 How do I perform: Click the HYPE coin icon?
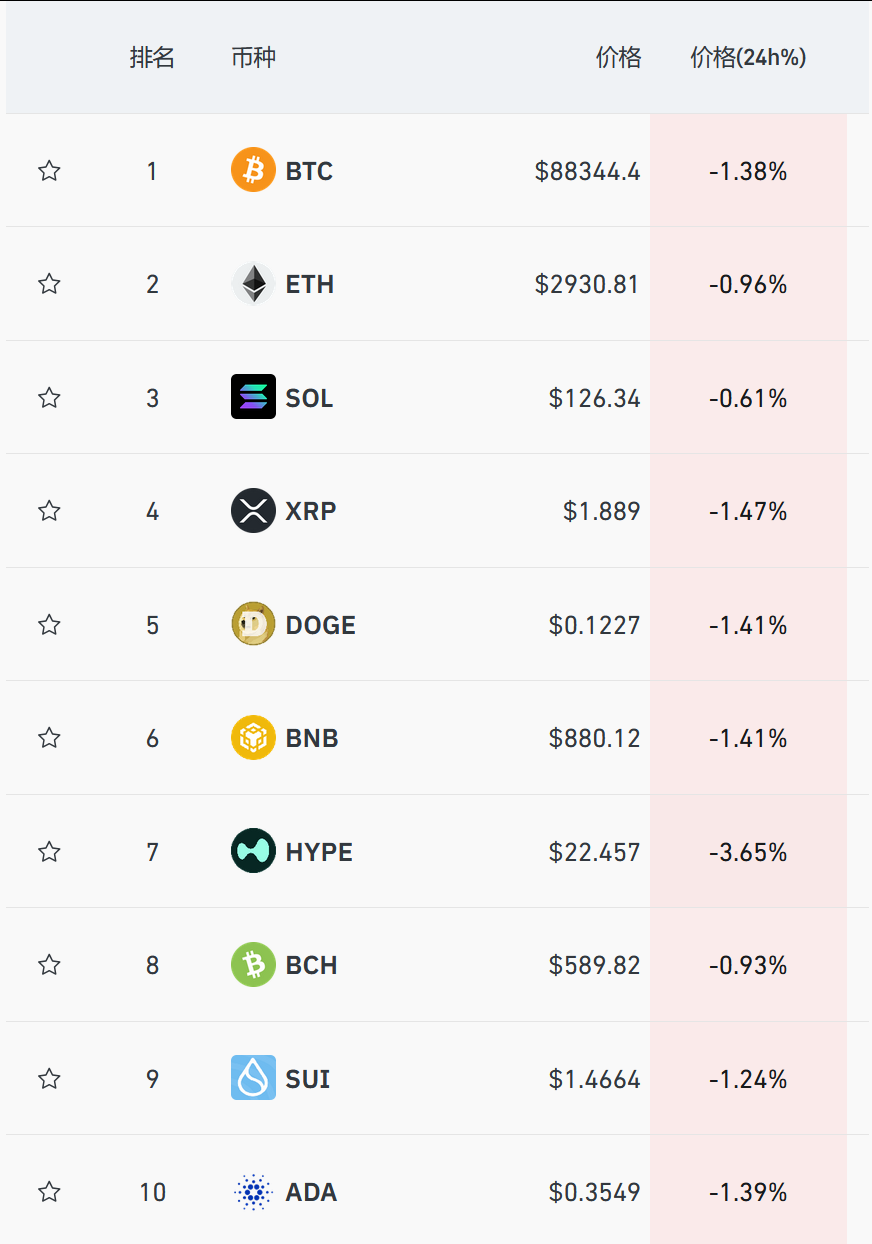[x=253, y=852]
